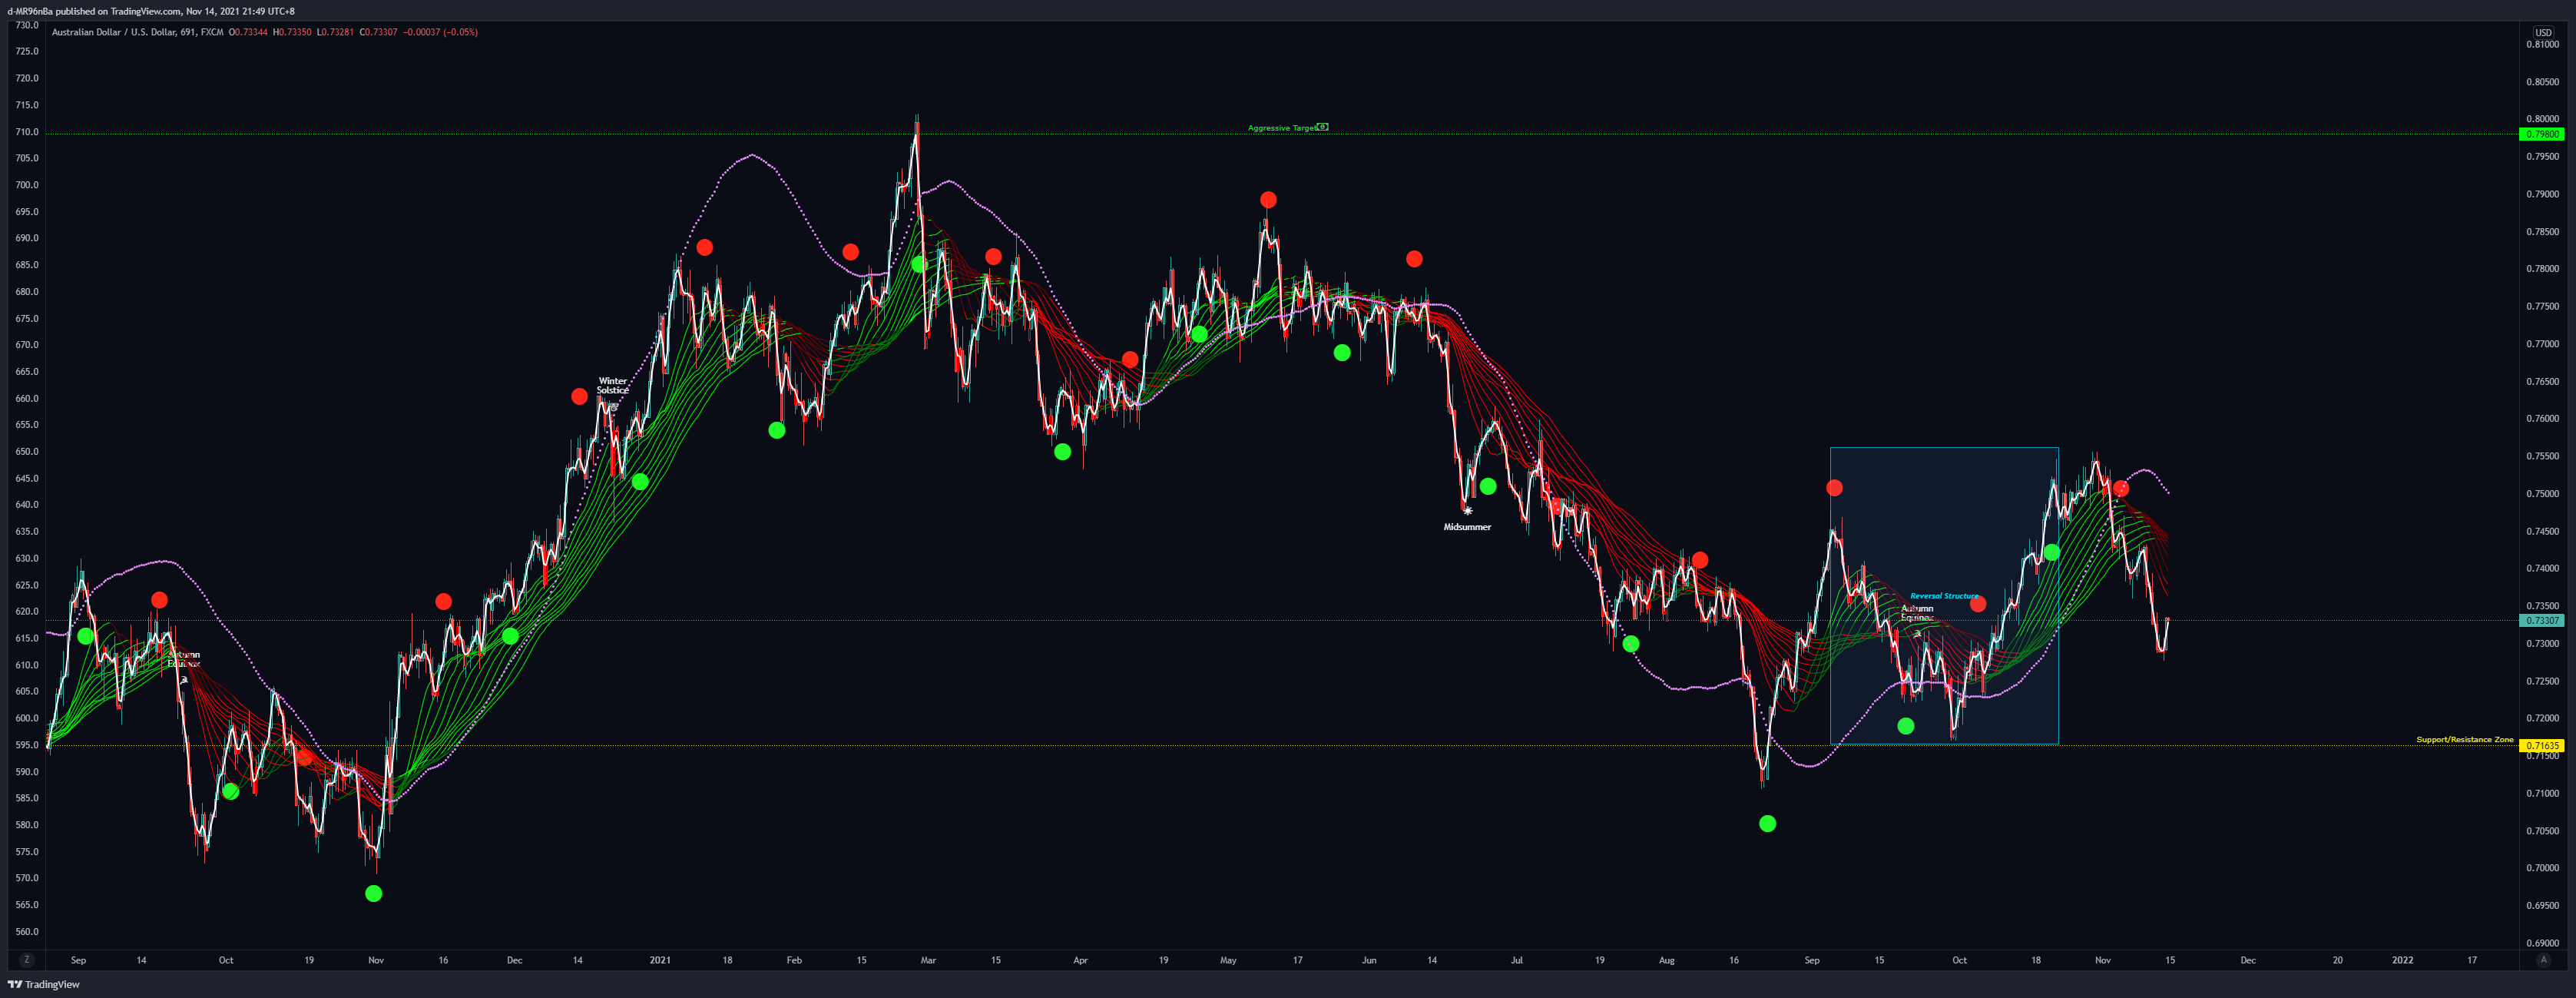Click the 730.0 level on left price scale

tap(26, 25)
